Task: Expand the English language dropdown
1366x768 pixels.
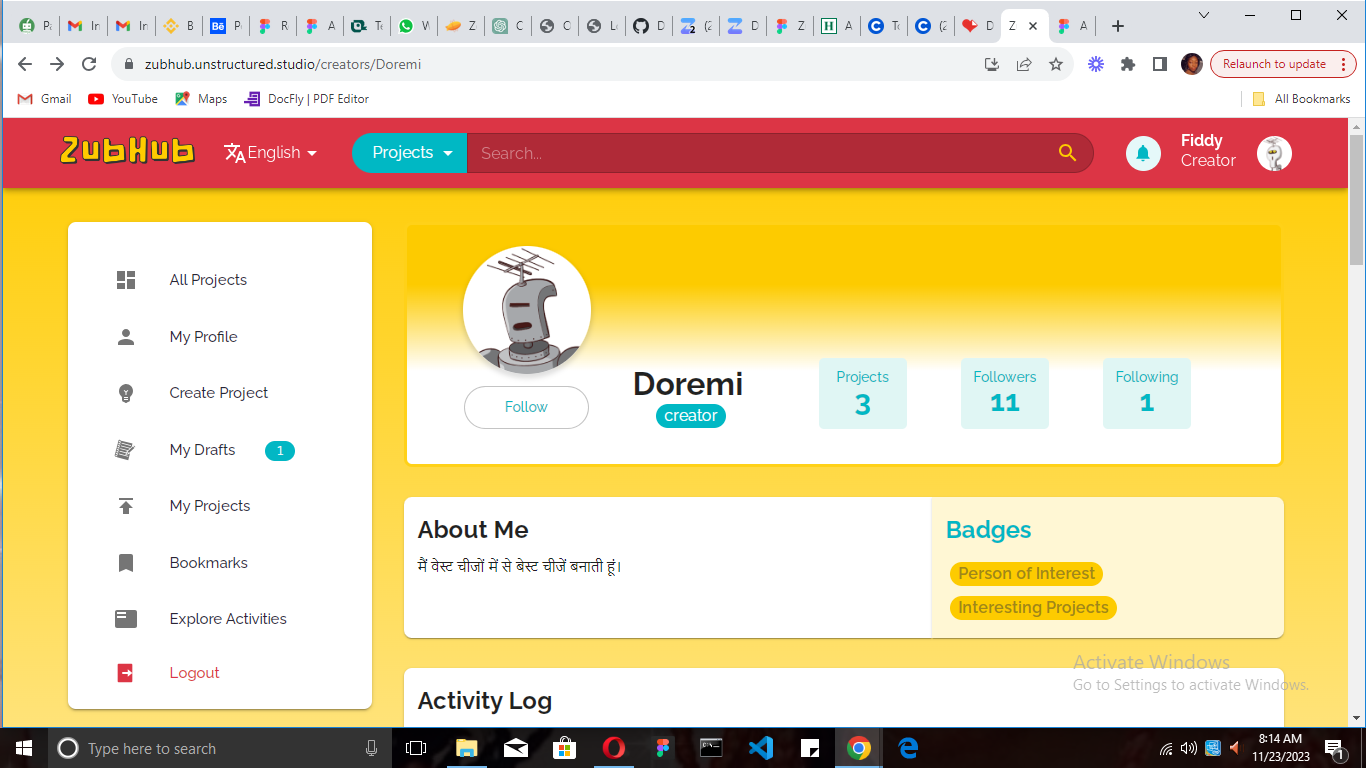Action: (271, 153)
